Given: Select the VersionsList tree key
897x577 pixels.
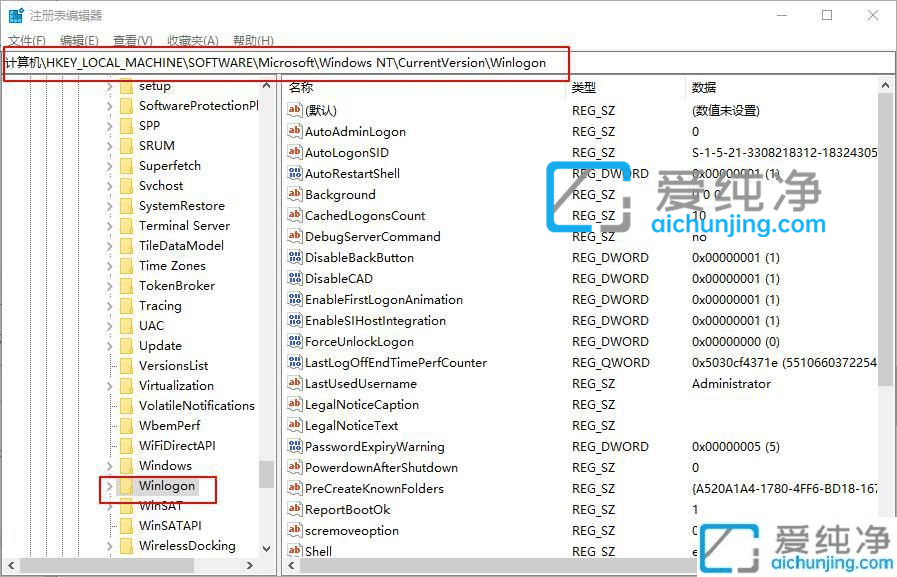Looking at the screenshot, I should pos(173,365).
